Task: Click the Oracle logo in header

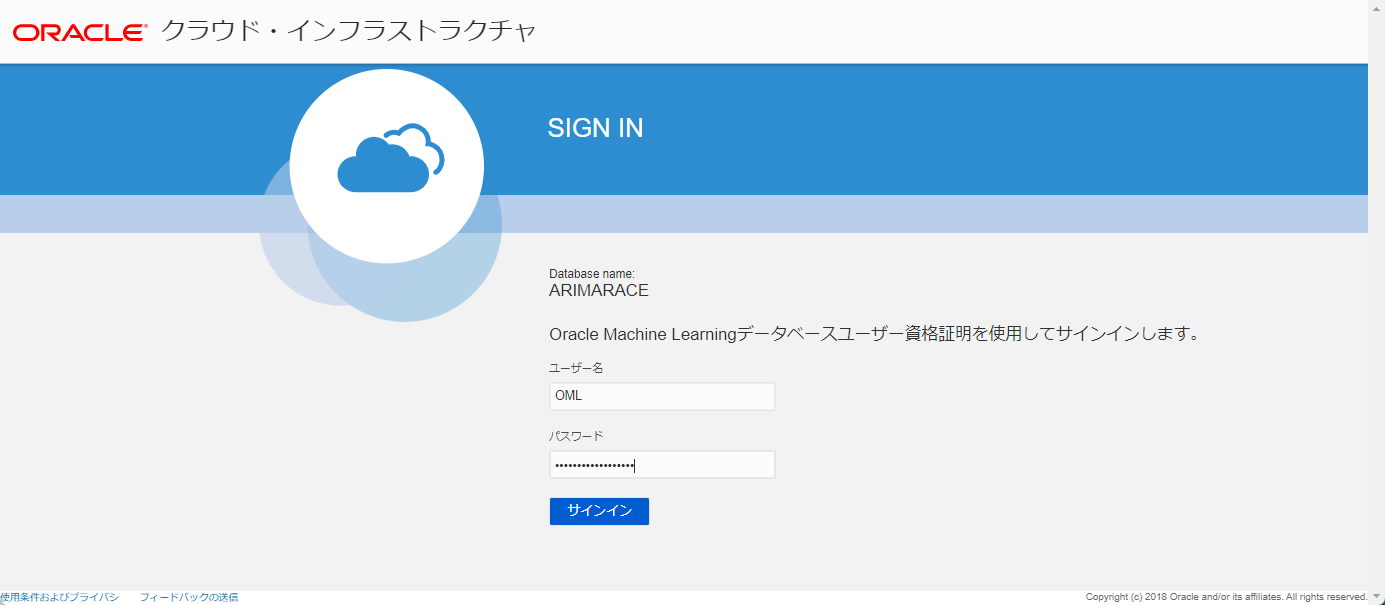Action: tap(80, 33)
